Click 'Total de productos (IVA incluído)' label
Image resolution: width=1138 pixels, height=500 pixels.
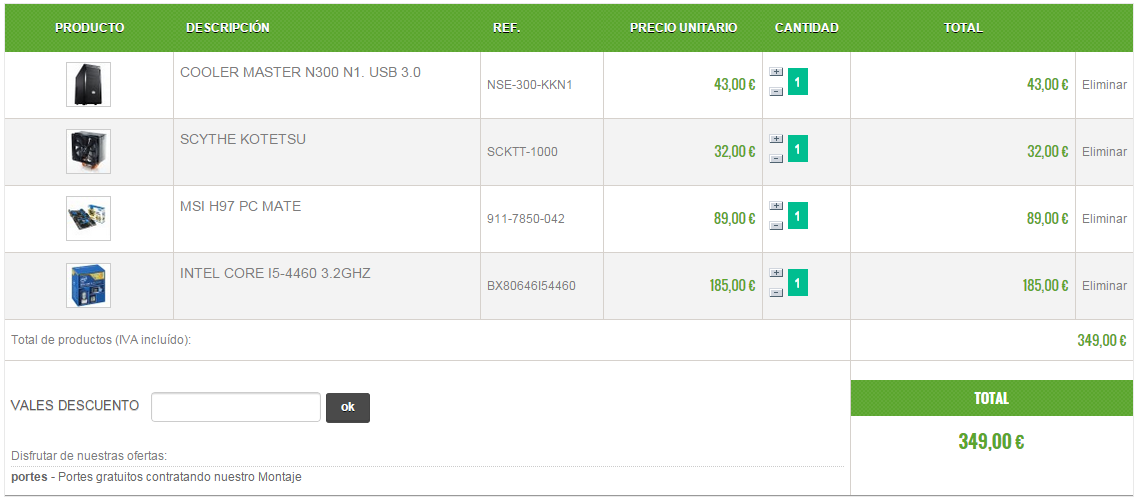101,340
